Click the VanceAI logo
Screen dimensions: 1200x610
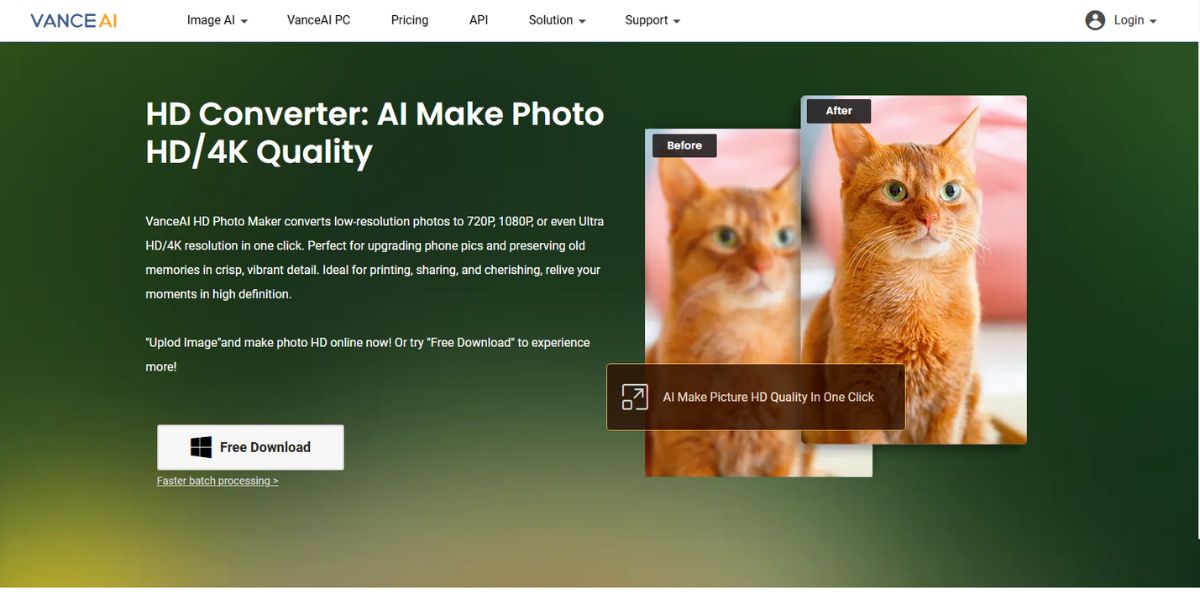pos(73,20)
